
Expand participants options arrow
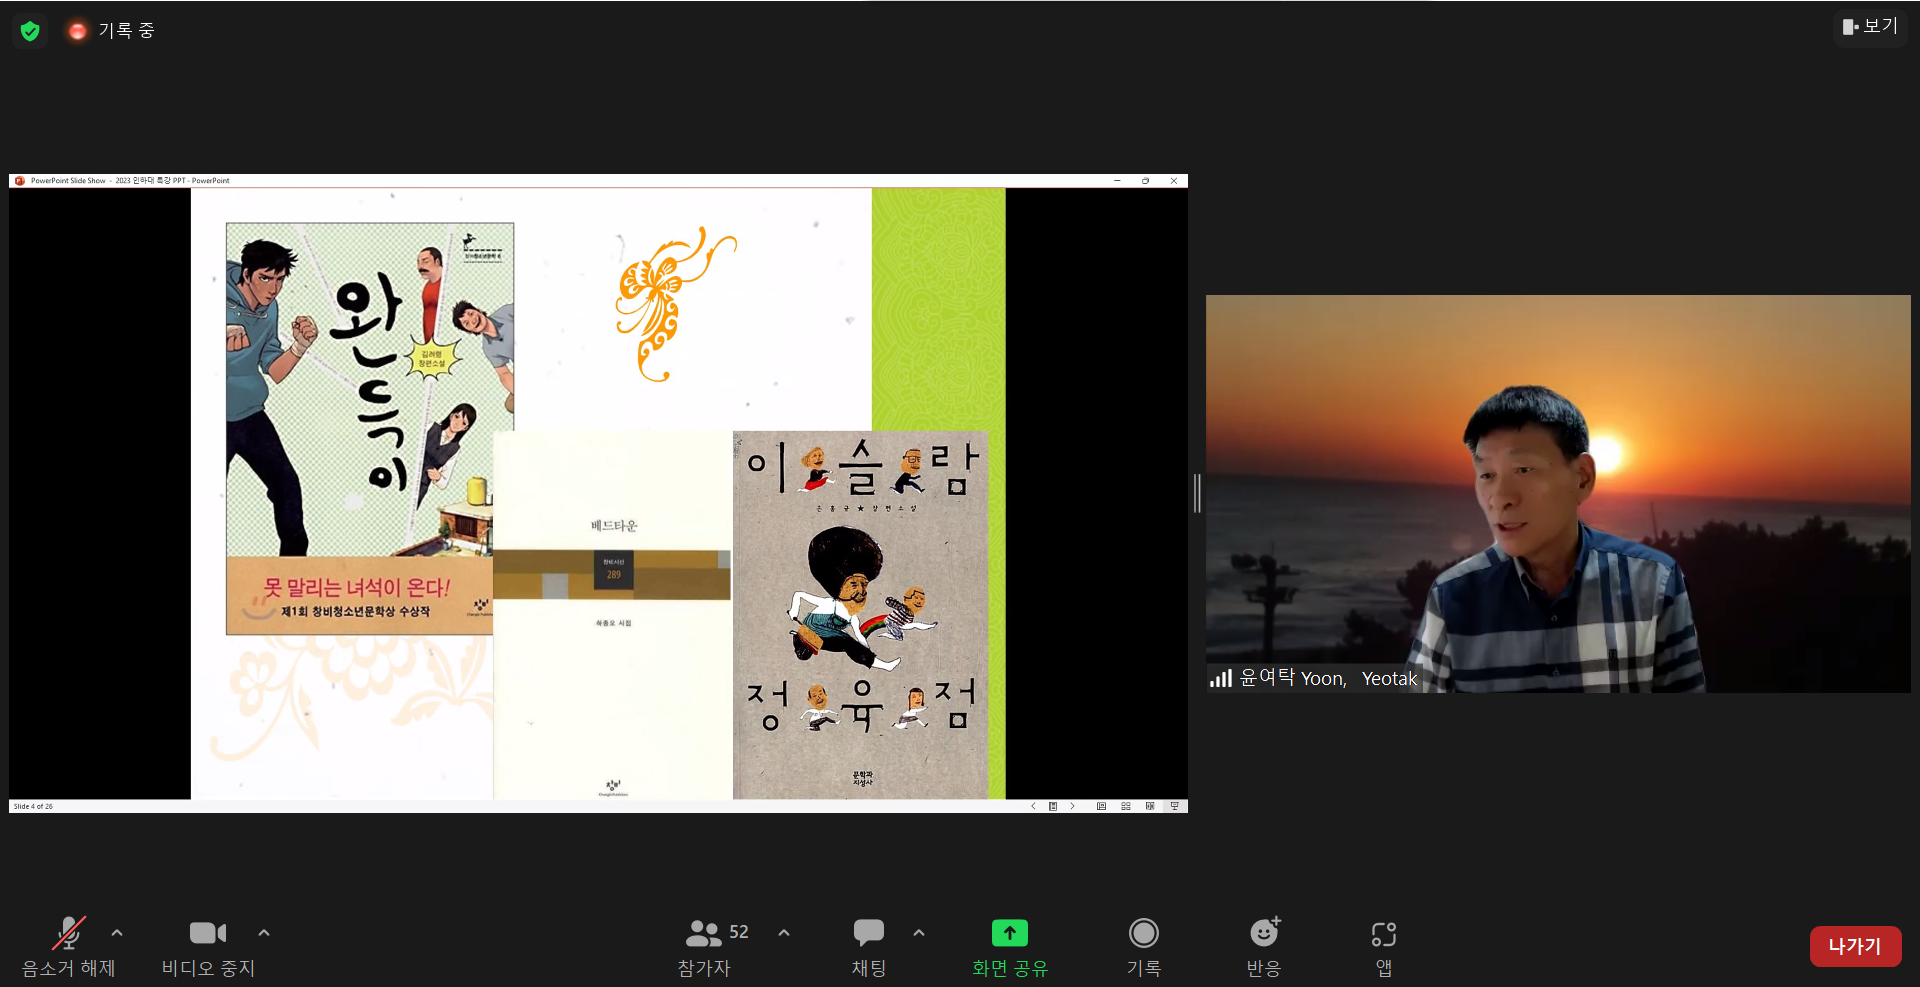(x=784, y=933)
